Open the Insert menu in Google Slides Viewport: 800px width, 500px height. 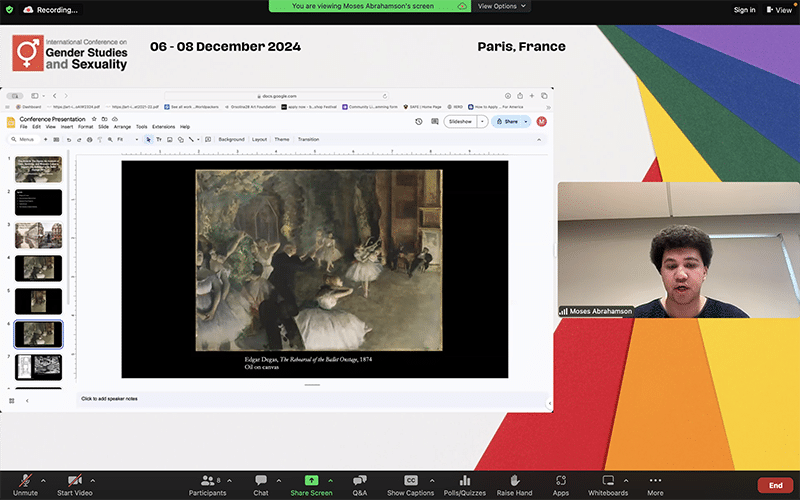[x=67, y=127]
